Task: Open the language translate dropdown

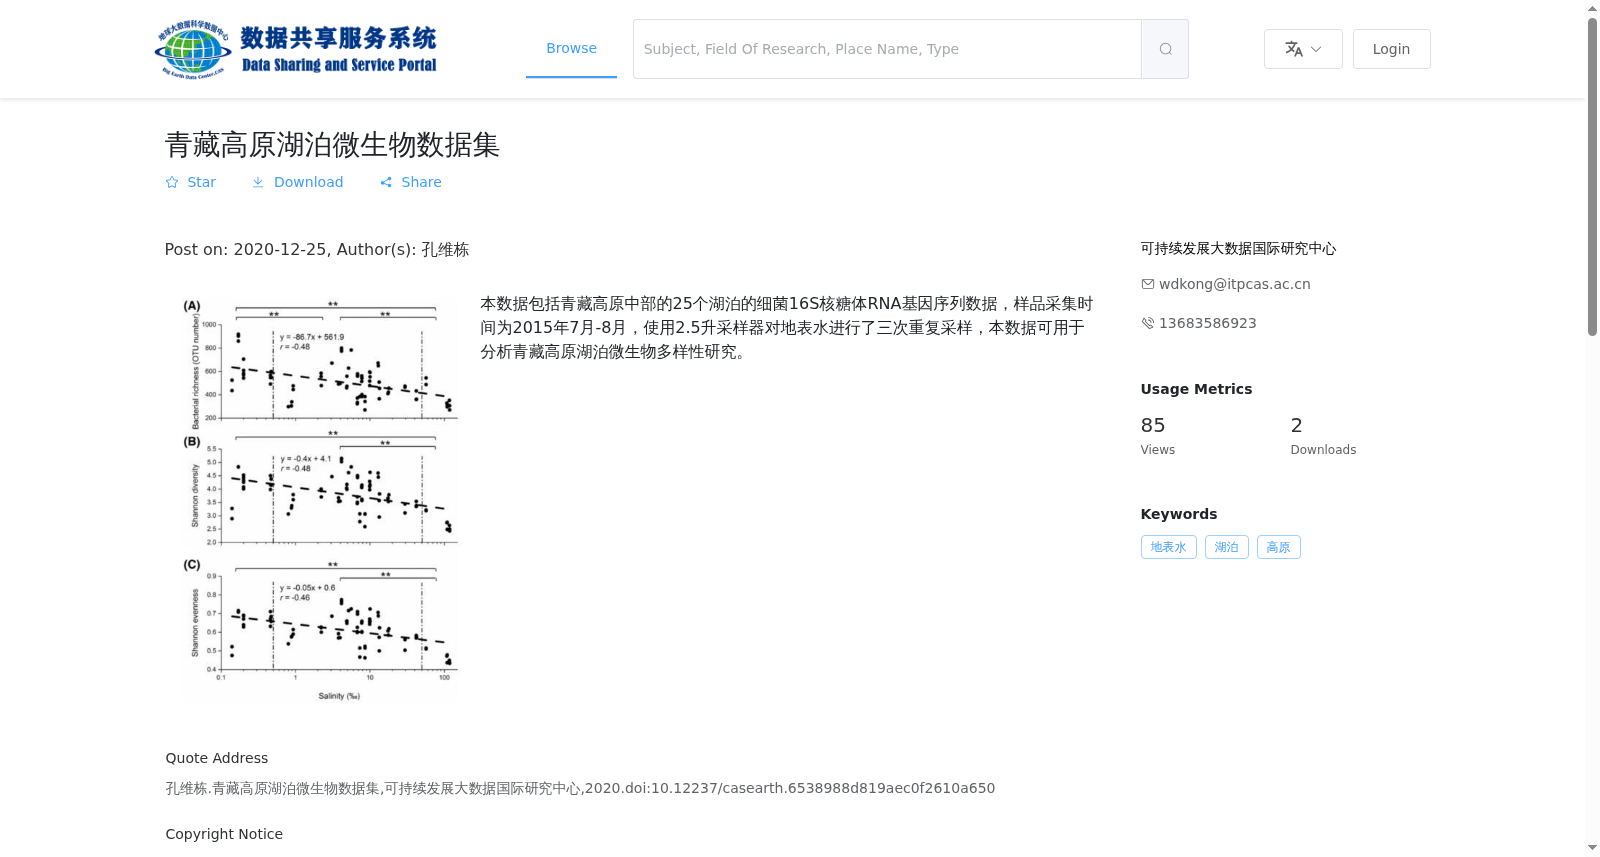Action: pyautogui.click(x=1303, y=49)
